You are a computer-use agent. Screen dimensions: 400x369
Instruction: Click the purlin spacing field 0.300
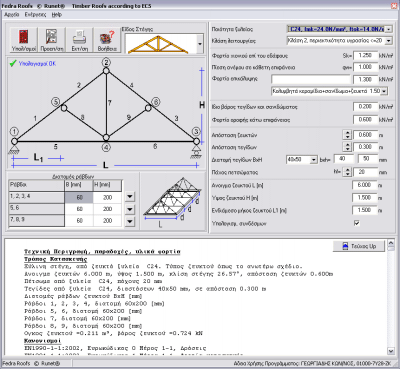(365, 147)
